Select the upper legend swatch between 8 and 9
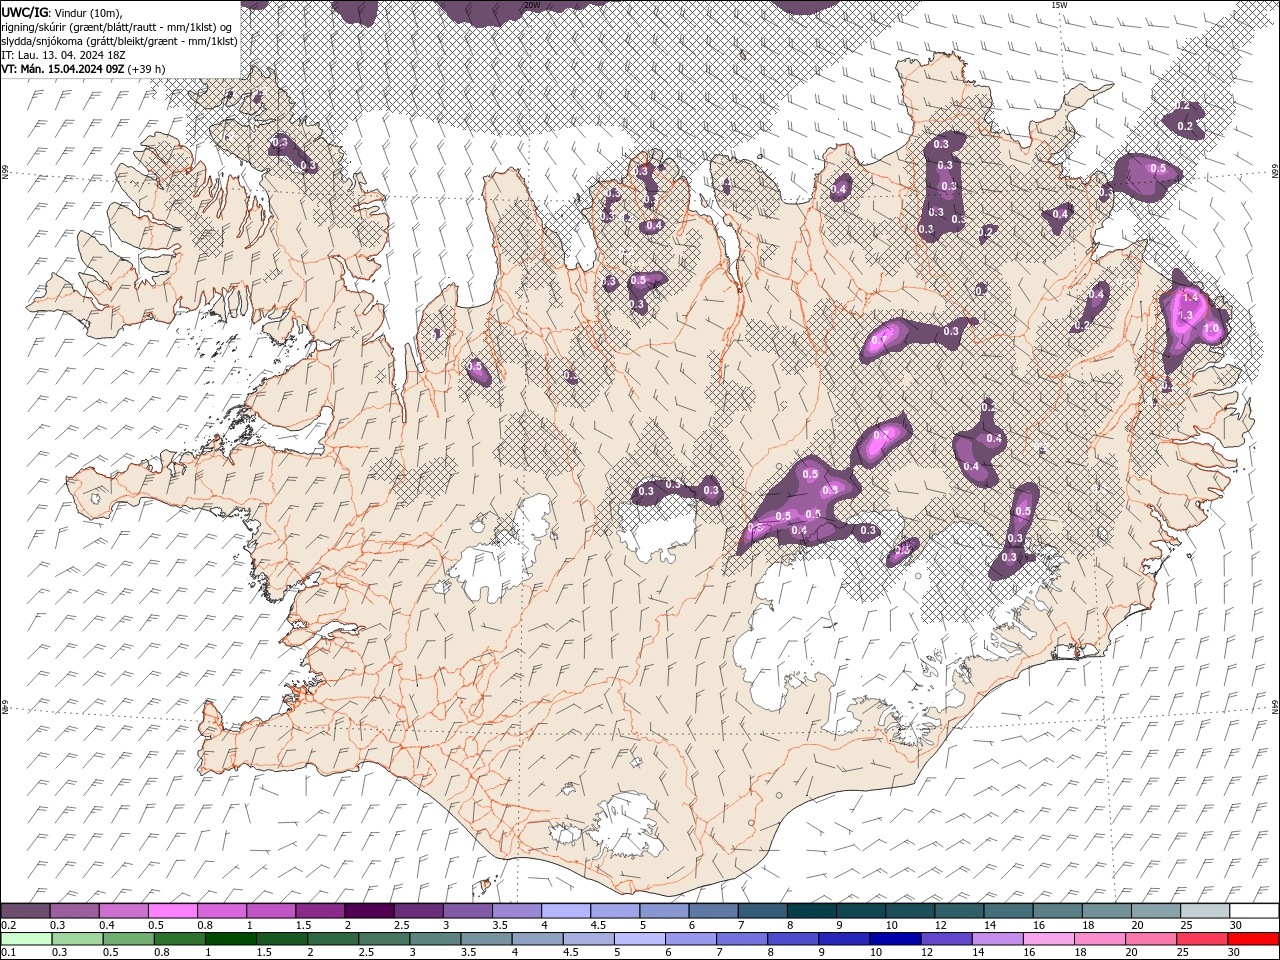The image size is (1280, 960). tap(812, 911)
